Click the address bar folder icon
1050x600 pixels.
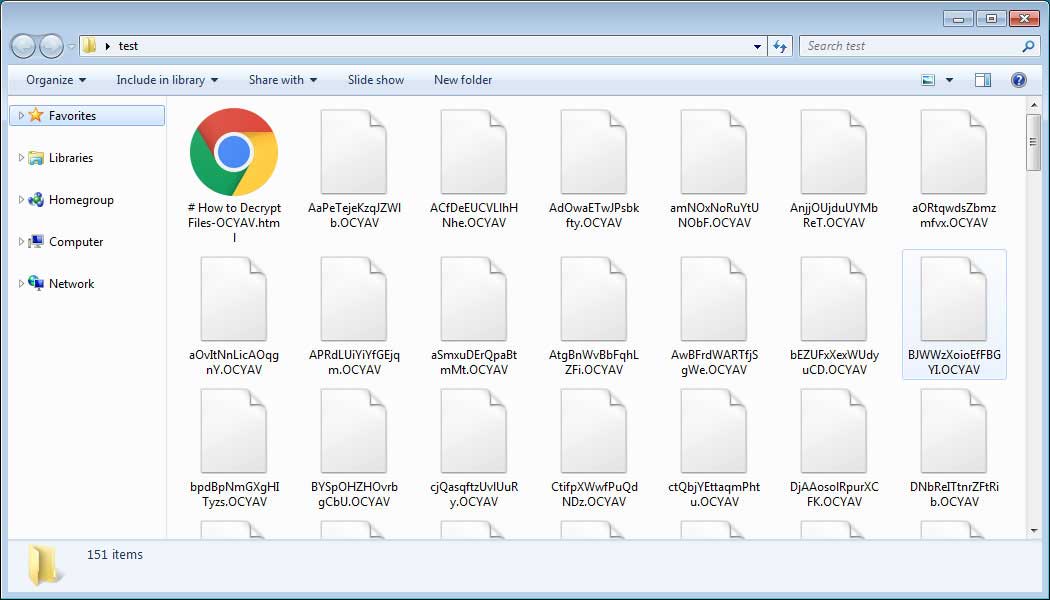(x=89, y=46)
